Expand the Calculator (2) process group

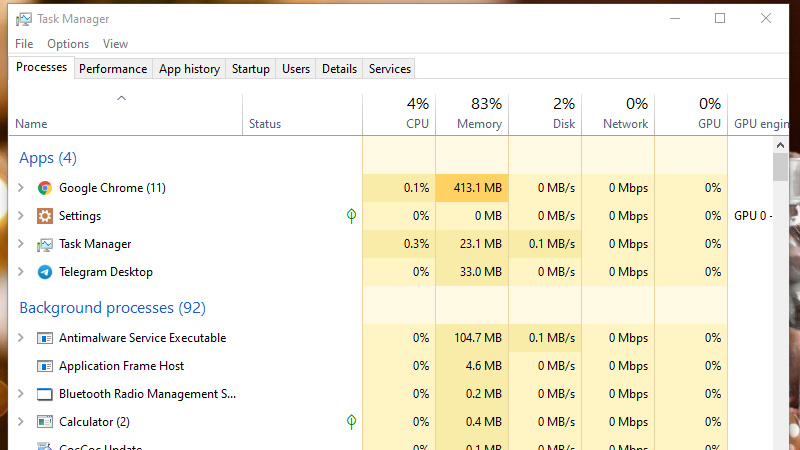(x=21, y=422)
